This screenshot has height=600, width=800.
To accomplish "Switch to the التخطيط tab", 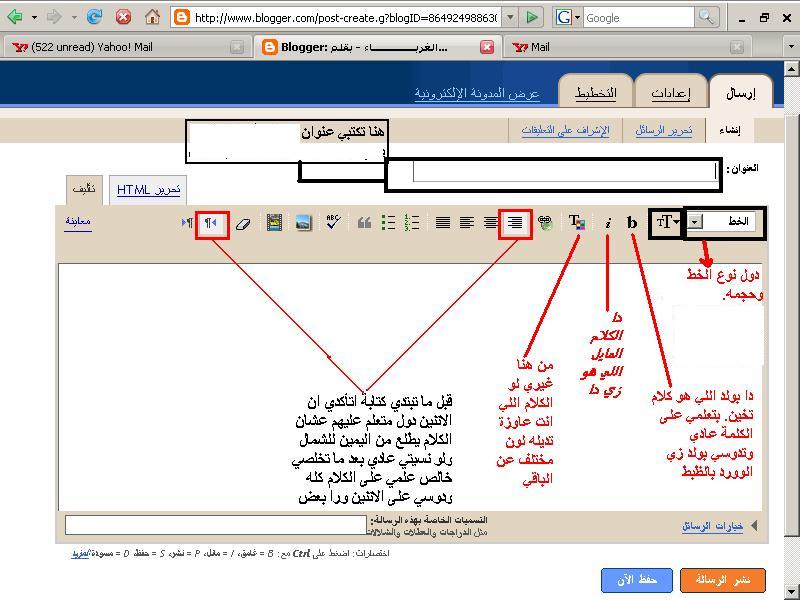I will pos(596,93).
